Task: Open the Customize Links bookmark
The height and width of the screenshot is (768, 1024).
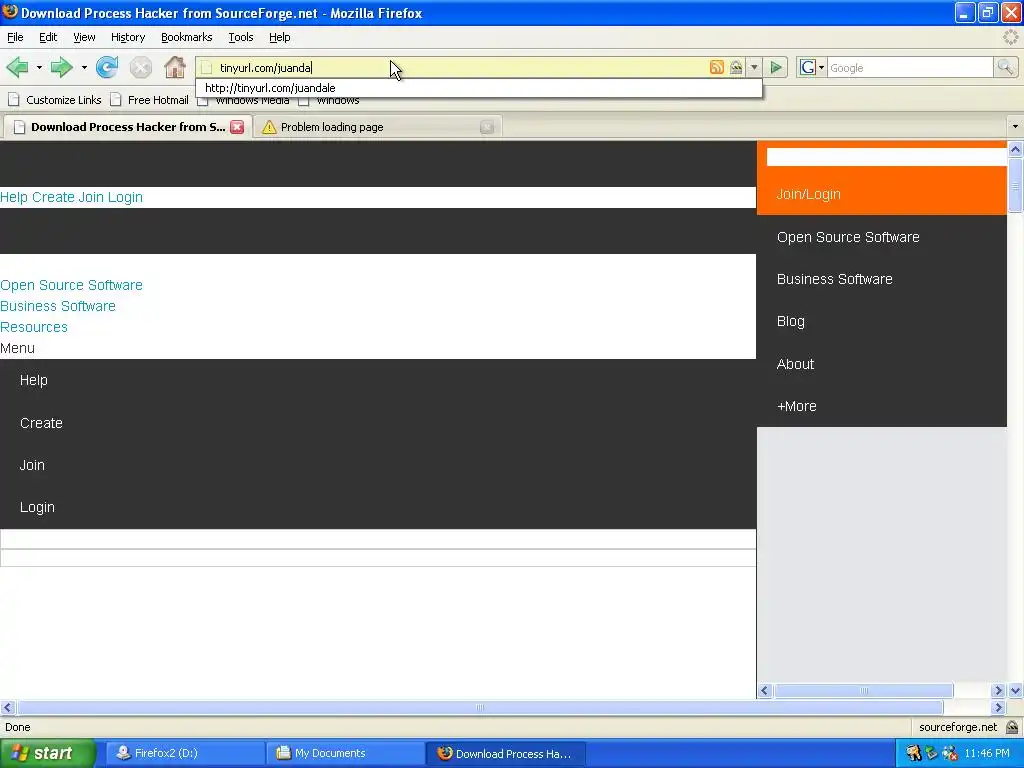Action: click(55, 100)
